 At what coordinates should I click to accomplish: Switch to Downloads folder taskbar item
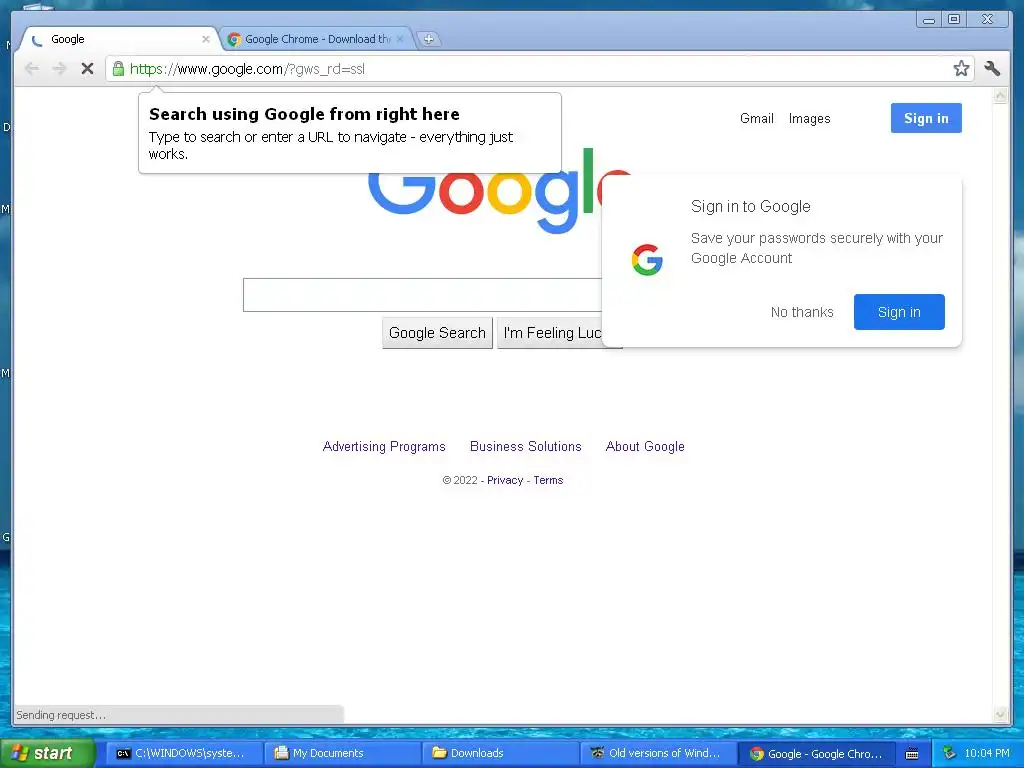pos(500,753)
